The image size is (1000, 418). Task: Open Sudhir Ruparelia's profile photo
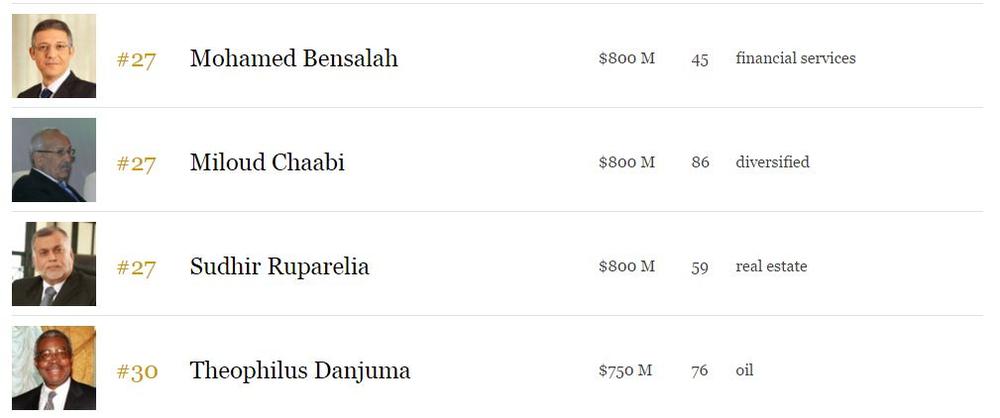(x=54, y=264)
